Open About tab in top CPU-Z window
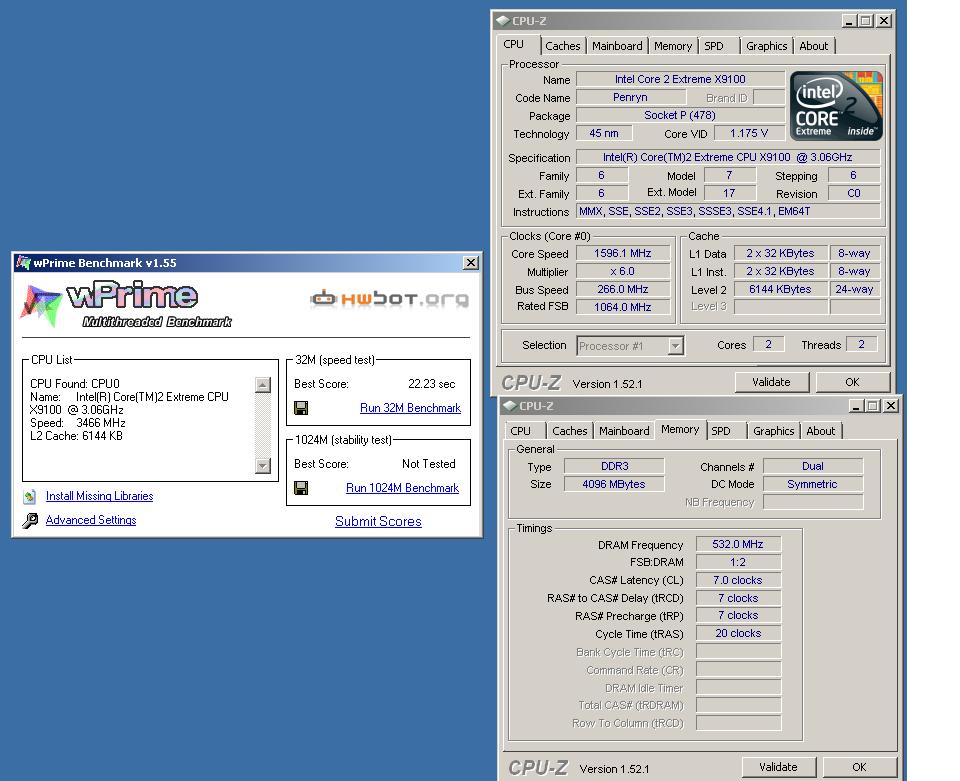This screenshot has width=960, height=781. [x=814, y=46]
